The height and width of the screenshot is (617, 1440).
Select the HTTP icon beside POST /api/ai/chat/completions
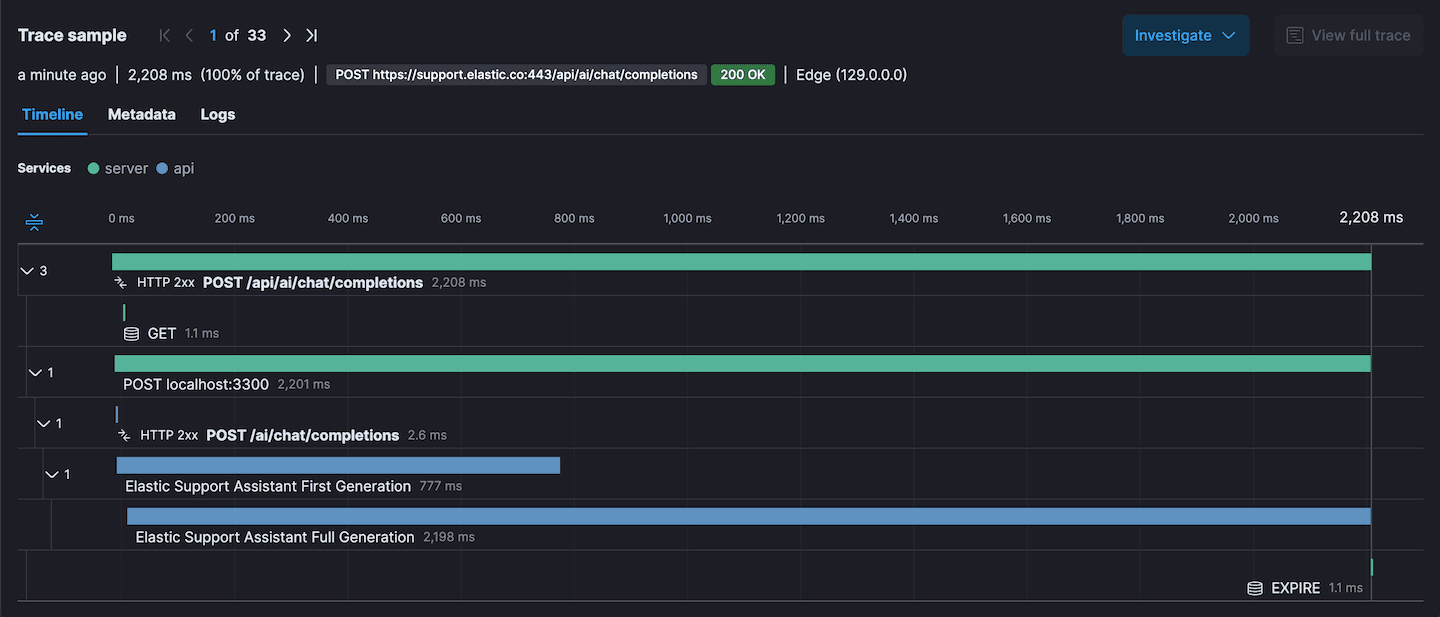123,282
